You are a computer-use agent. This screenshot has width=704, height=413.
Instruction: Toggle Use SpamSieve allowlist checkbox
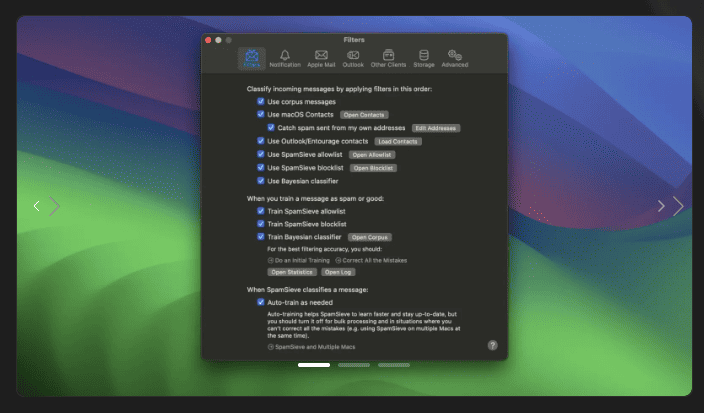click(x=260, y=154)
